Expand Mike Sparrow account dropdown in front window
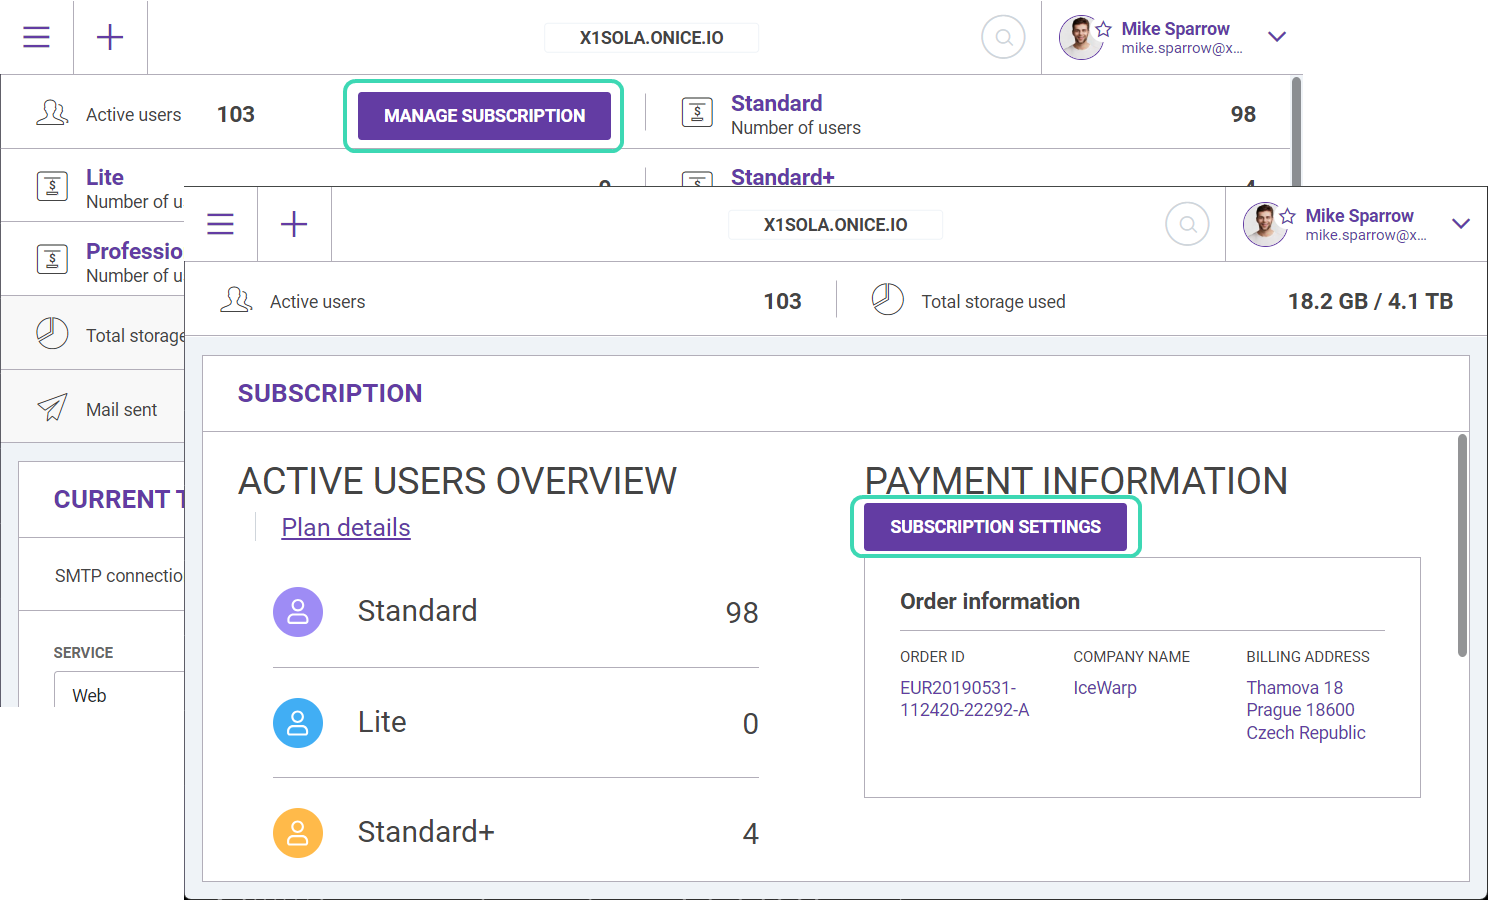1490x903 pixels. (1461, 223)
